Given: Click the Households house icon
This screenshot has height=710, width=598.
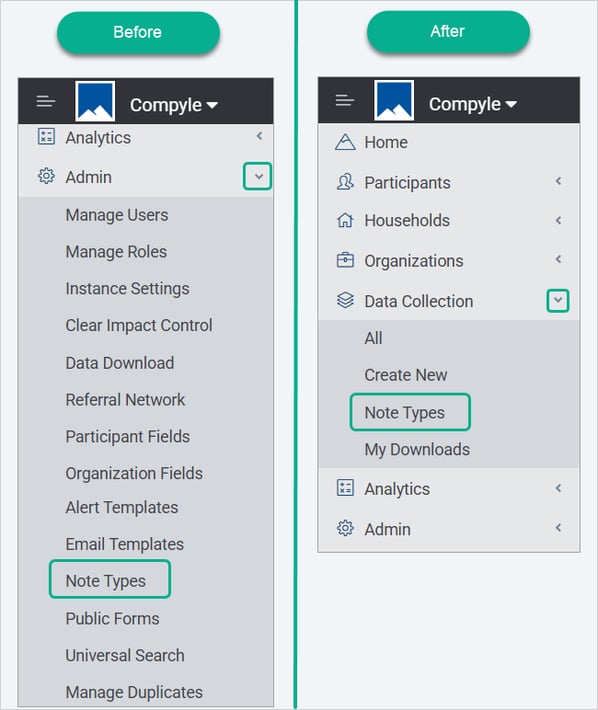Looking at the screenshot, I should click(345, 221).
